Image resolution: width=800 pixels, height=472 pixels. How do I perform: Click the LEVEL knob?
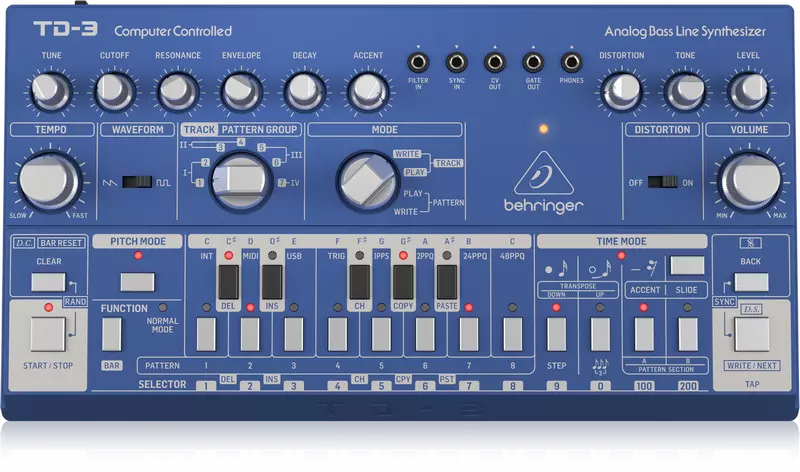(748, 92)
